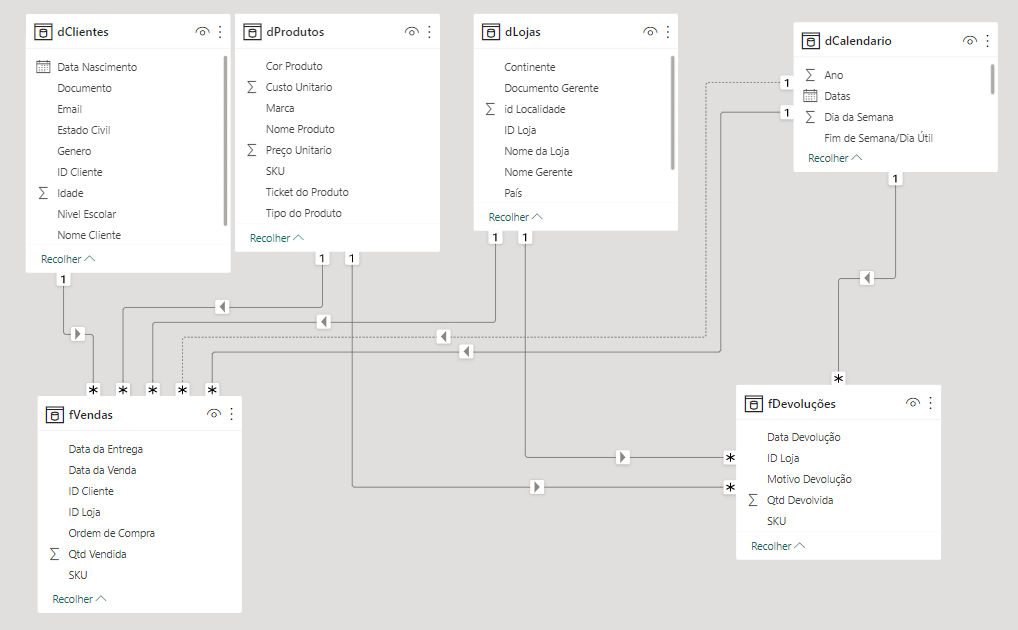Open more options menu for dLojas

pos(668,32)
